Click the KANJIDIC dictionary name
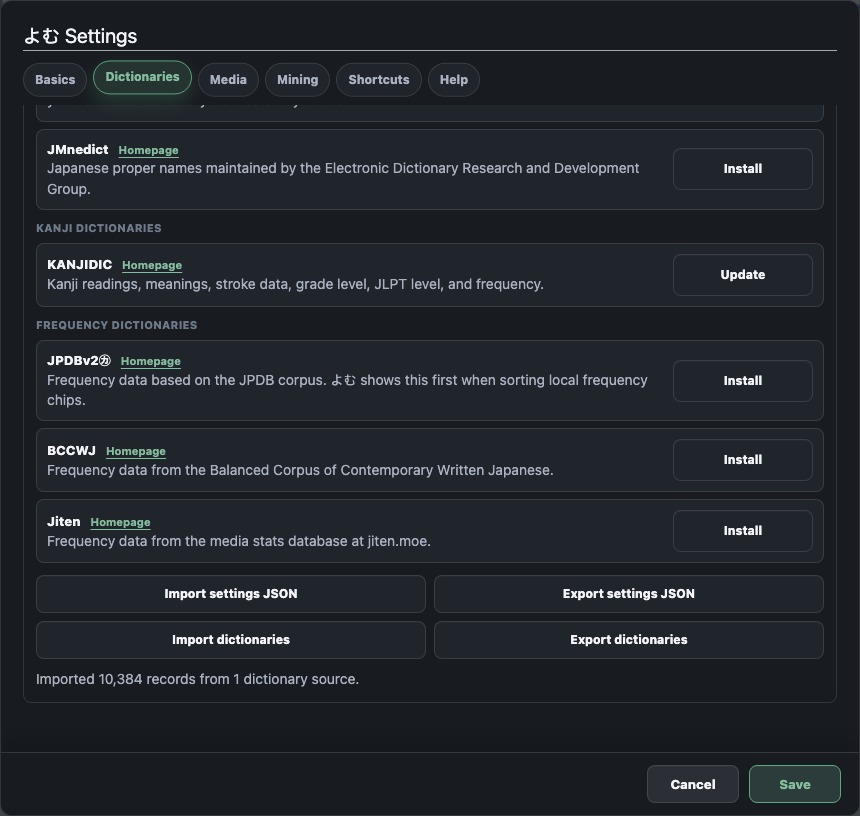This screenshot has width=860, height=816. click(x=80, y=265)
